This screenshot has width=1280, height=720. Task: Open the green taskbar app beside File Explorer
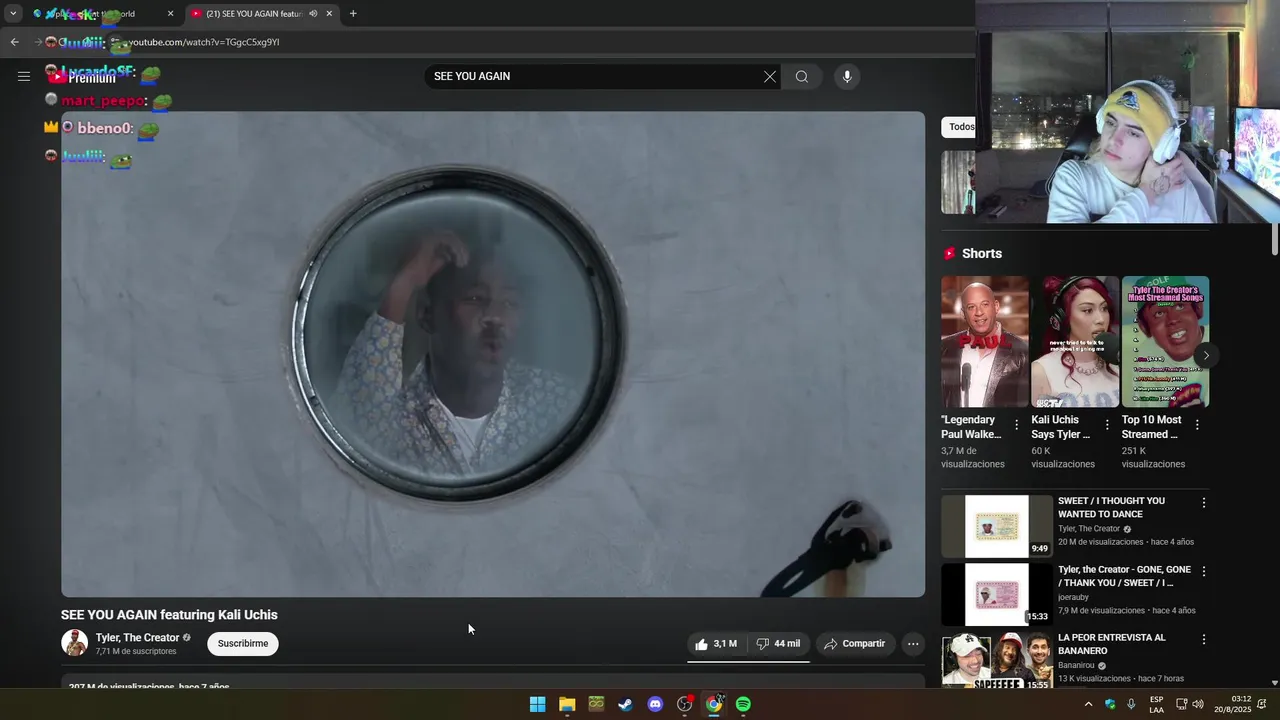coord(596,704)
